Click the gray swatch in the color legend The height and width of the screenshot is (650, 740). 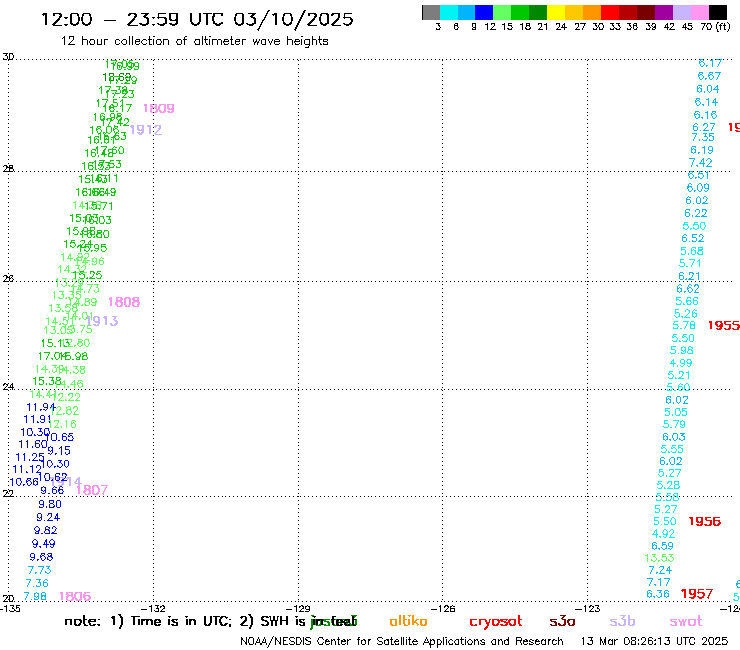[431, 12]
